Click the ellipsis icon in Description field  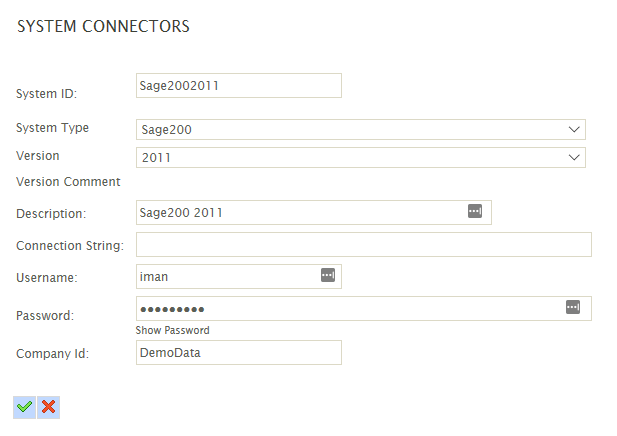(475, 212)
